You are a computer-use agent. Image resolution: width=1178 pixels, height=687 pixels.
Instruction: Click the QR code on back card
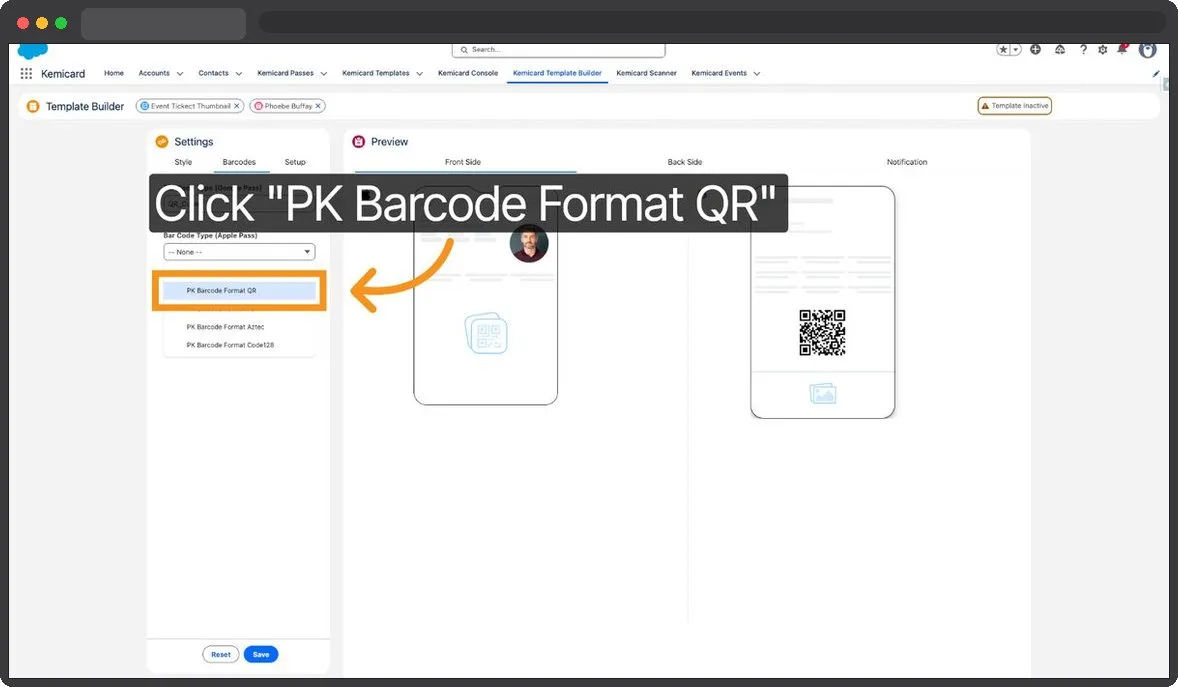click(822, 332)
